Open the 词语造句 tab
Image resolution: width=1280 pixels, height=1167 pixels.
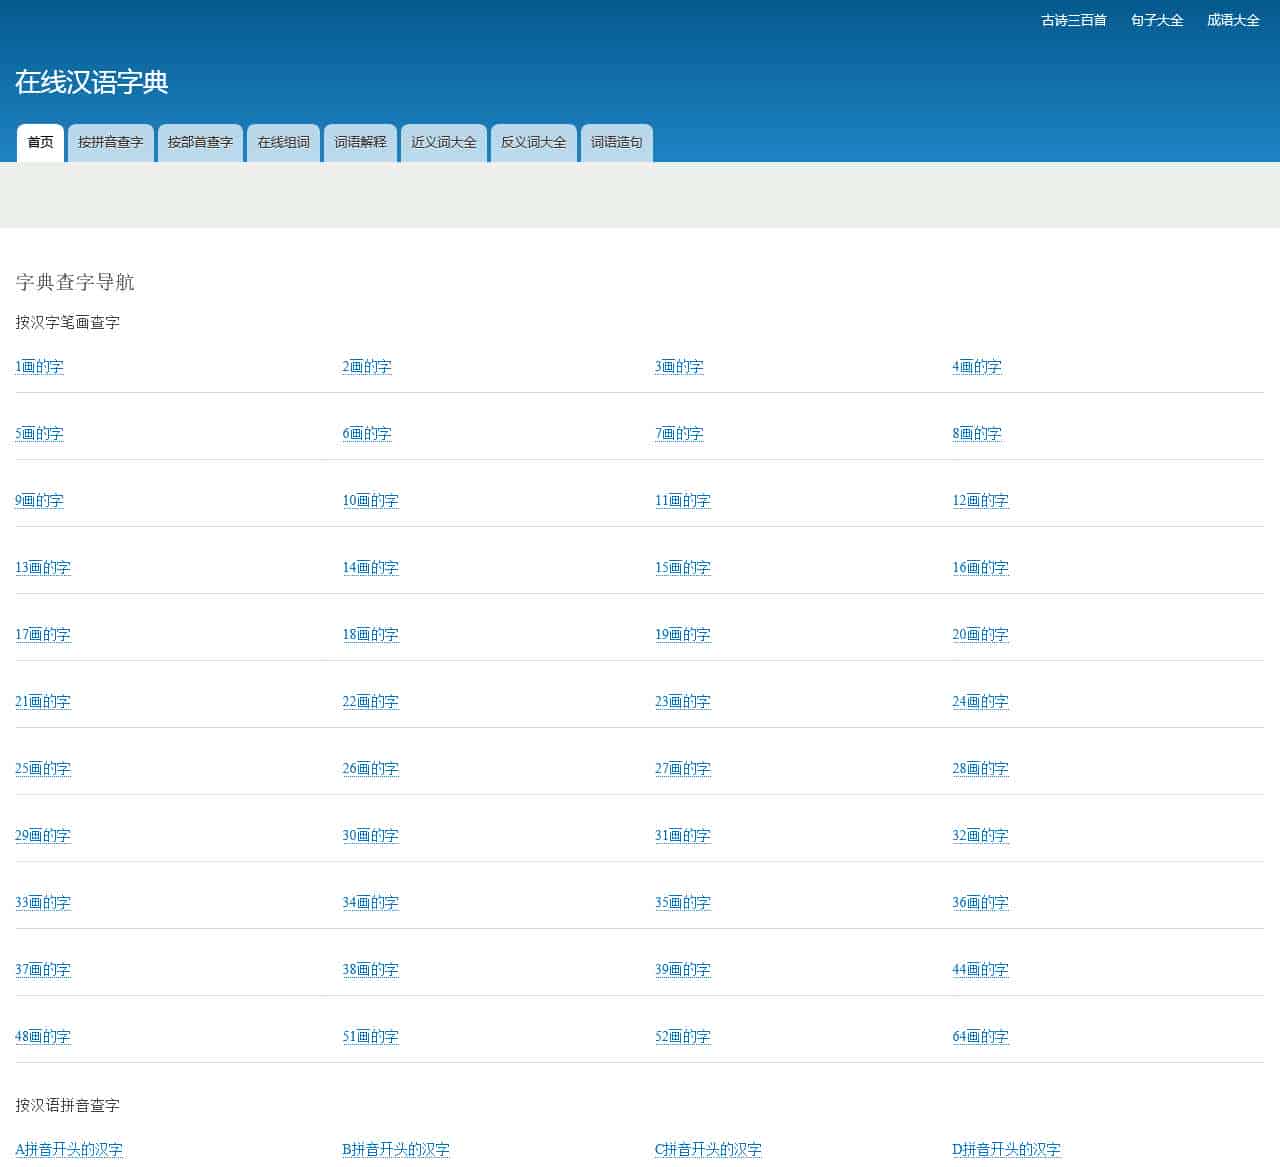[616, 143]
